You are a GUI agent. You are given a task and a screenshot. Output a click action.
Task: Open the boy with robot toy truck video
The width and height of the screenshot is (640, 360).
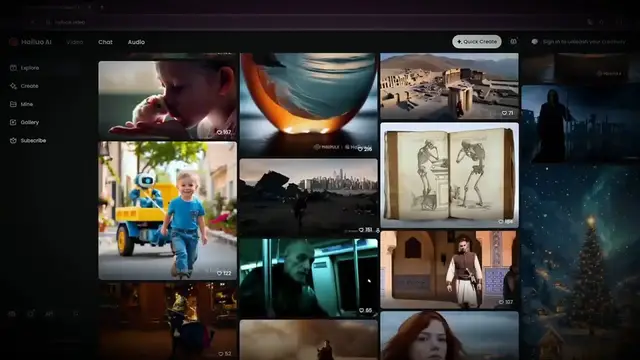coord(167,211)
